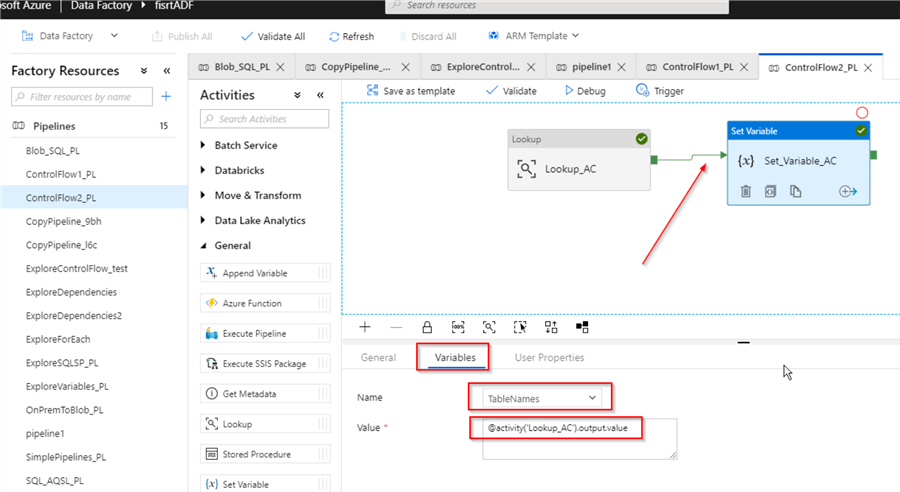Click Filter resources by name field

[82, 96]
